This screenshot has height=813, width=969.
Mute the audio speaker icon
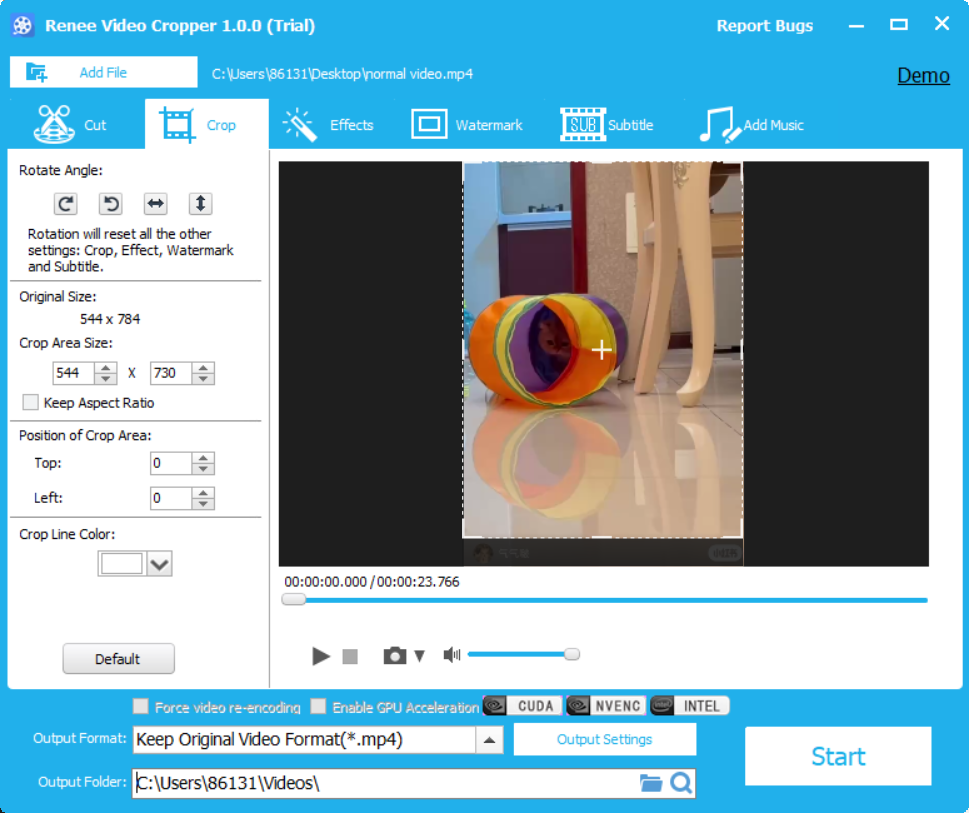coord(452,655)
